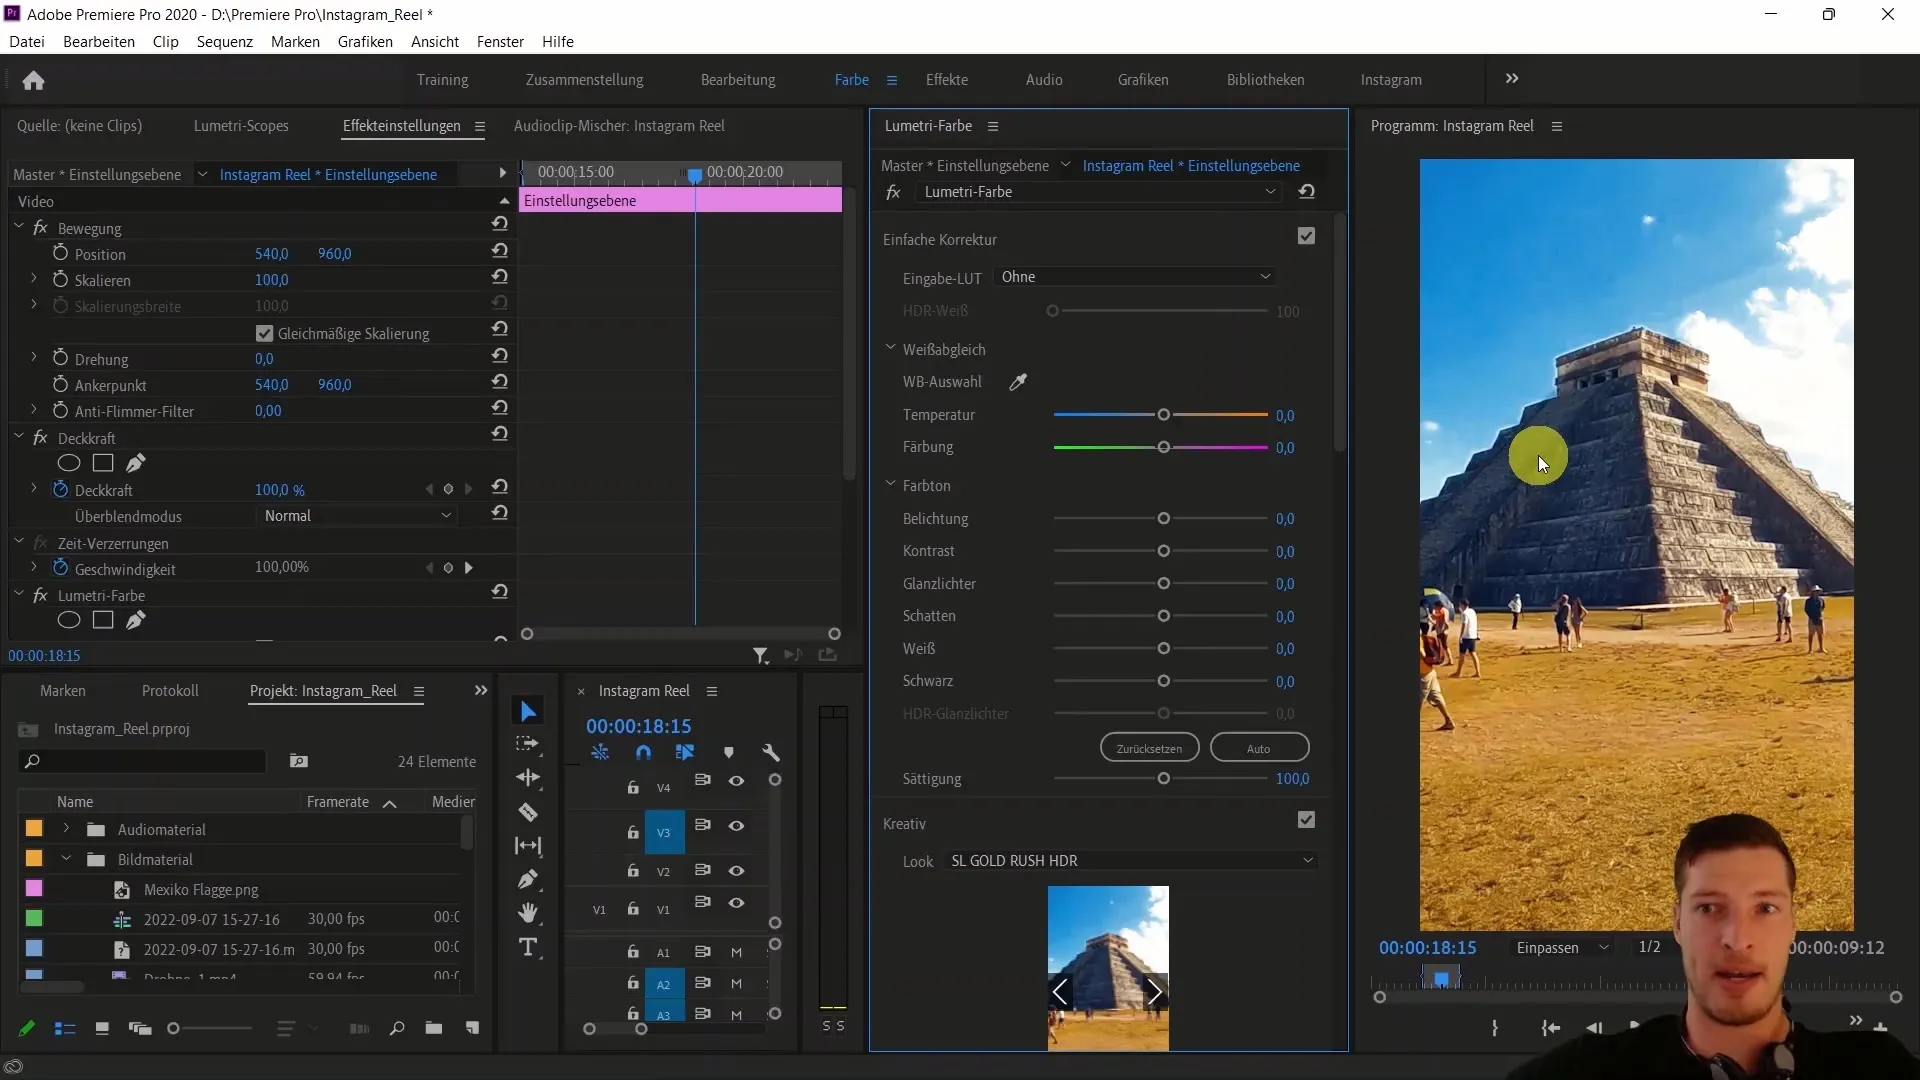This screenshot has width=1920, height=1080.
Task: Open timeline display settings wrench
Action: click(771, 753)
